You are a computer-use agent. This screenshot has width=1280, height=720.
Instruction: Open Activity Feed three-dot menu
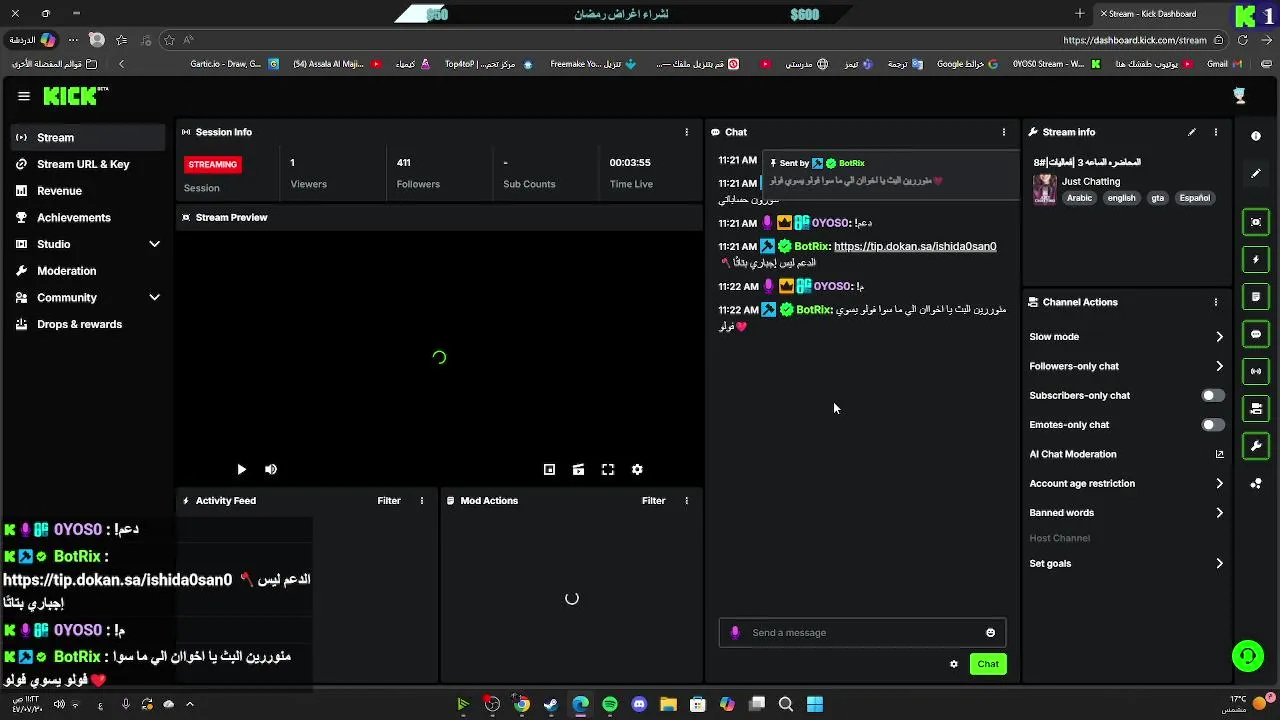pyautogui.click(x=422, y=501)
